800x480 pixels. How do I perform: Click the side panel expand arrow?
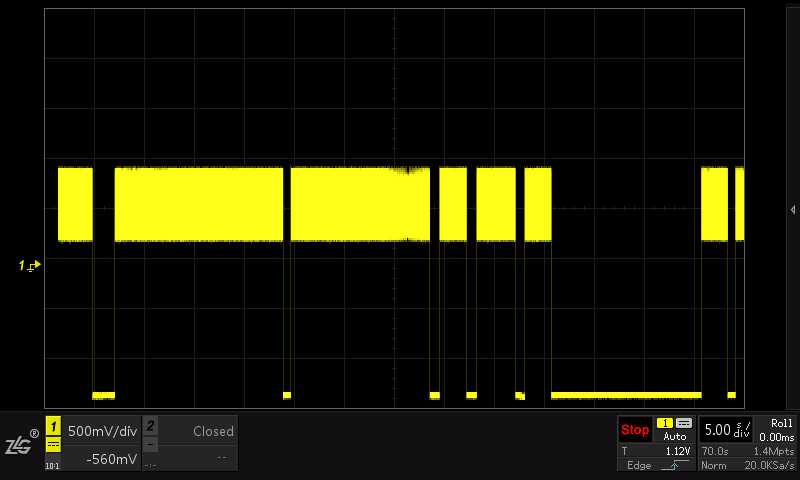pos(792,210)
